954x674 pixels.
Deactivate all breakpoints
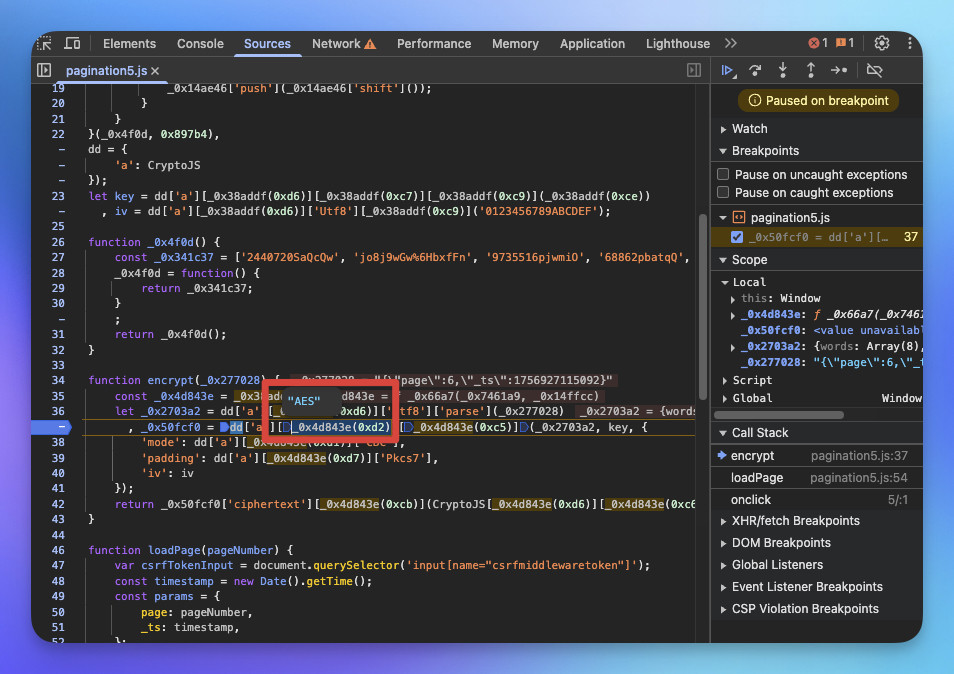[874, 71]
